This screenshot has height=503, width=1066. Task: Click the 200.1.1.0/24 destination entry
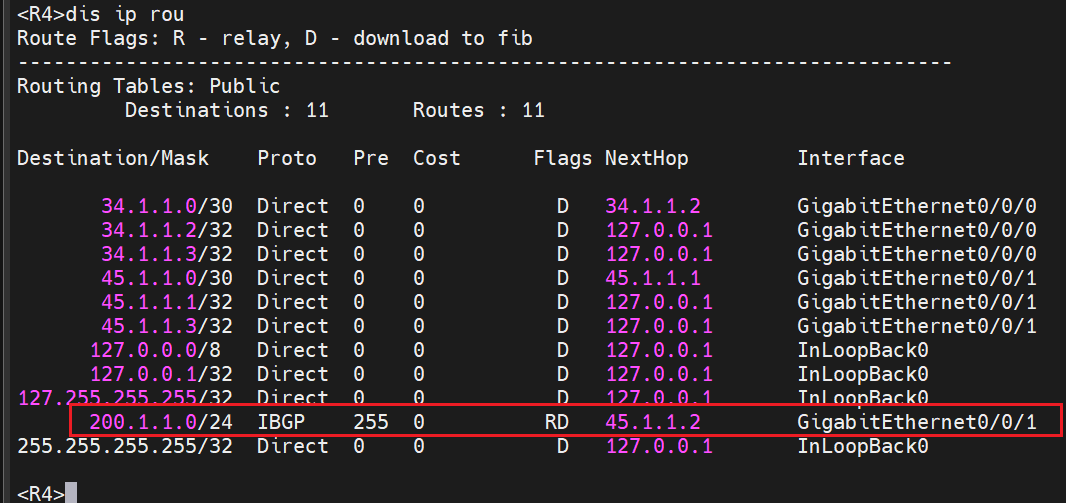tap(160, 422)
